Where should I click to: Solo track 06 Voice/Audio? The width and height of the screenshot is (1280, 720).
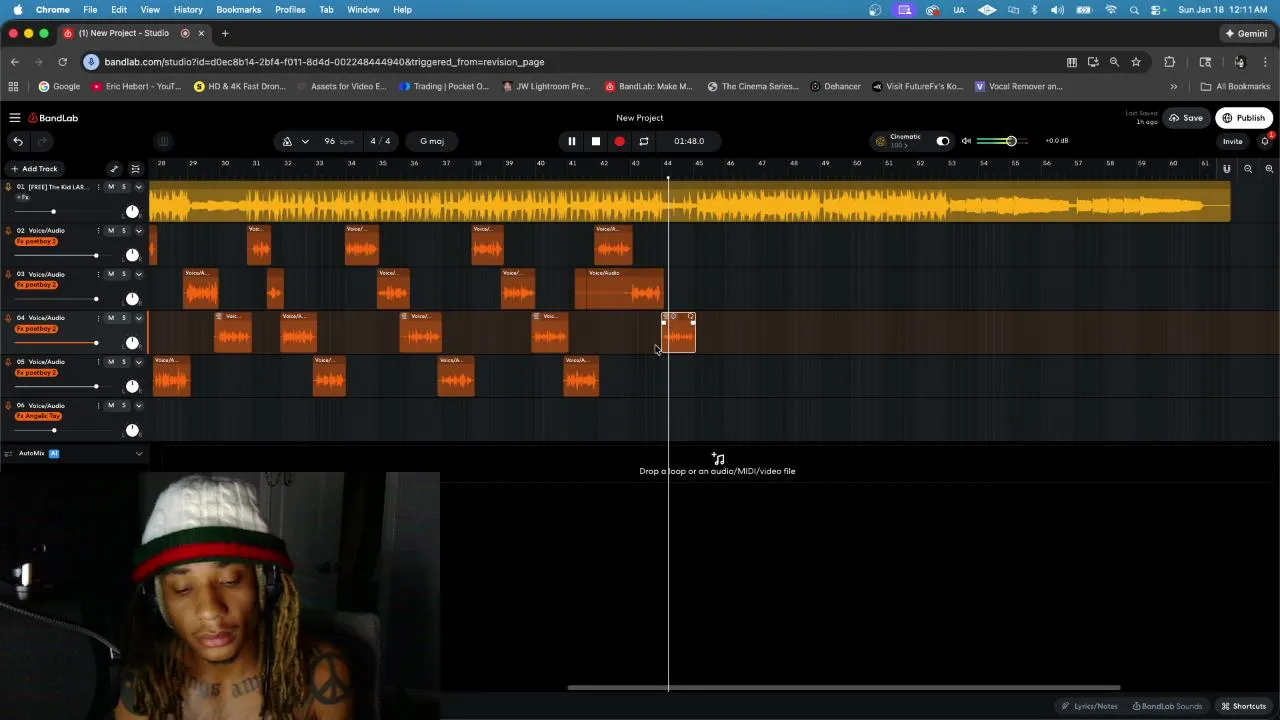[x=124, y=405]
